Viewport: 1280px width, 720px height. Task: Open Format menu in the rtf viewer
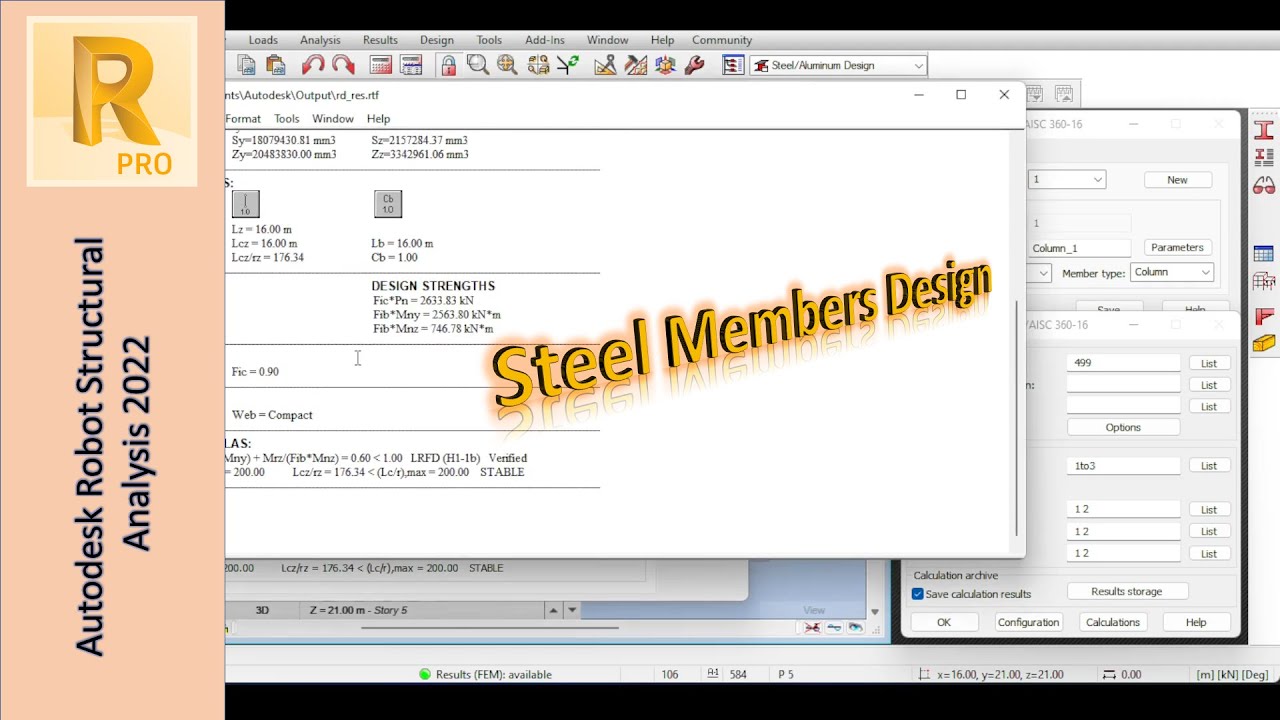coord(243,118)
